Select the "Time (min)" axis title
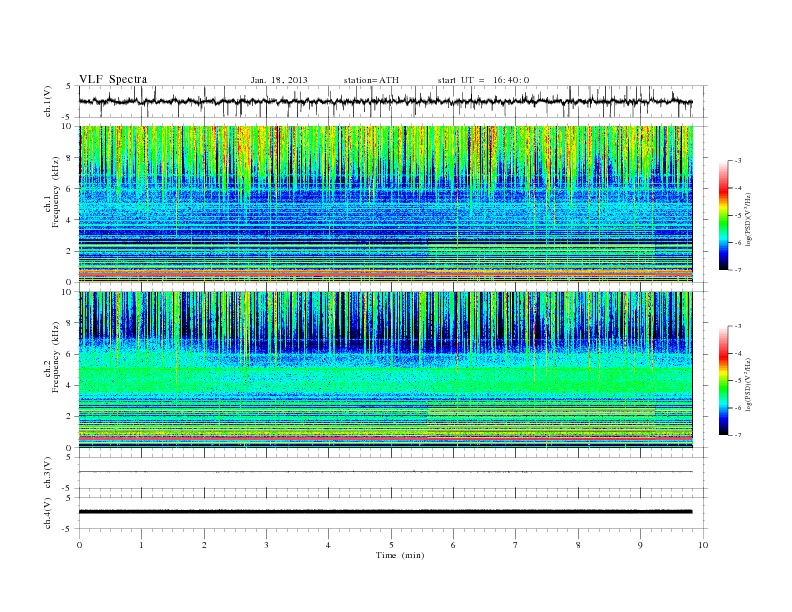The image size is (792, 612). tap(400, 555)
